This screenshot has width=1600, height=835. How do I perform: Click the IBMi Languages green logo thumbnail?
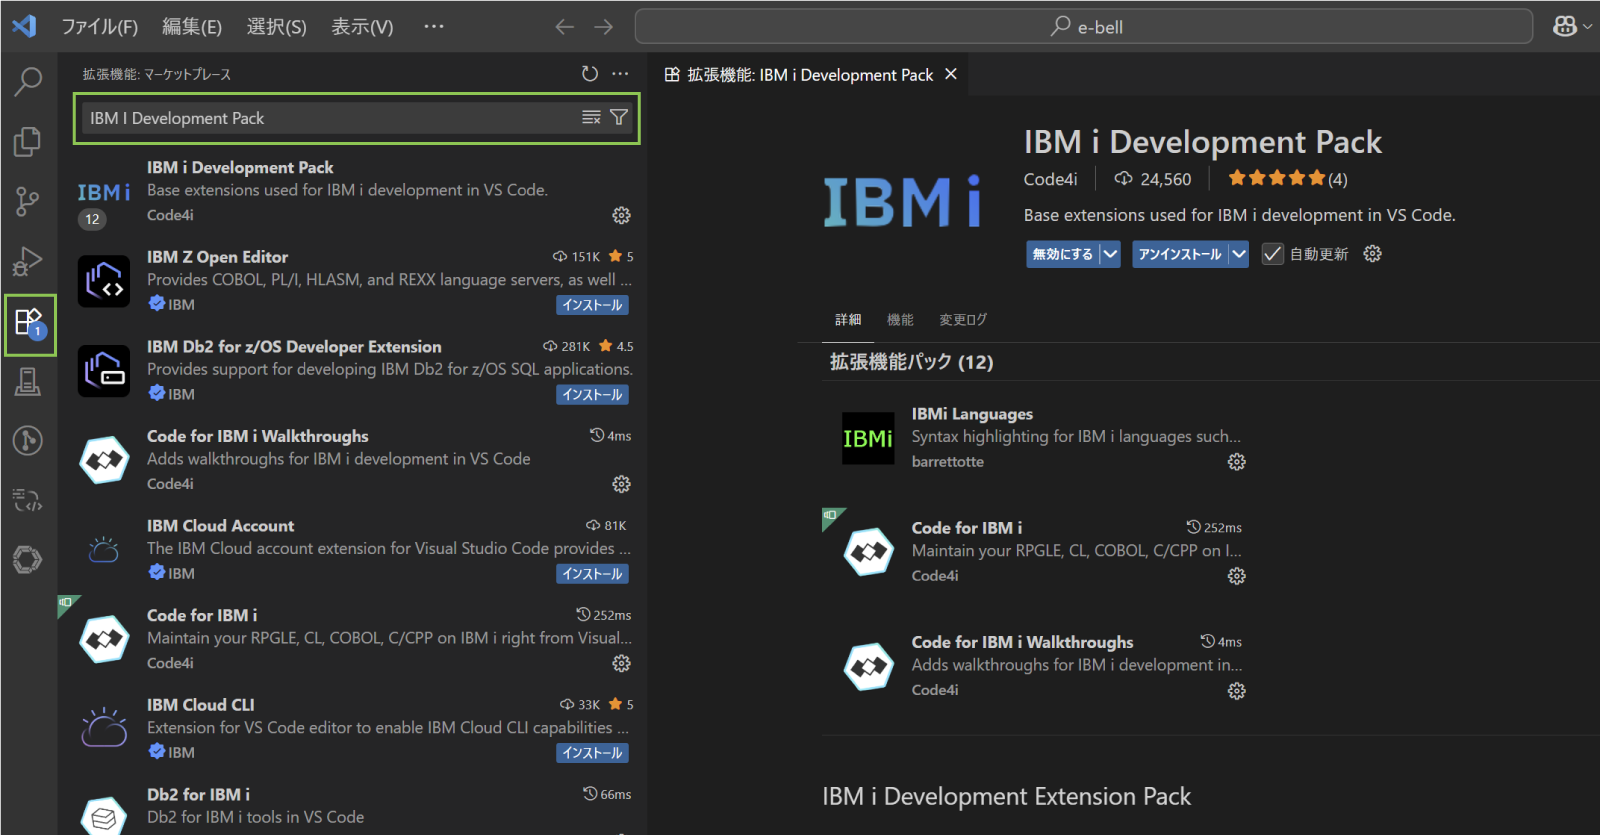click(868, 439)
